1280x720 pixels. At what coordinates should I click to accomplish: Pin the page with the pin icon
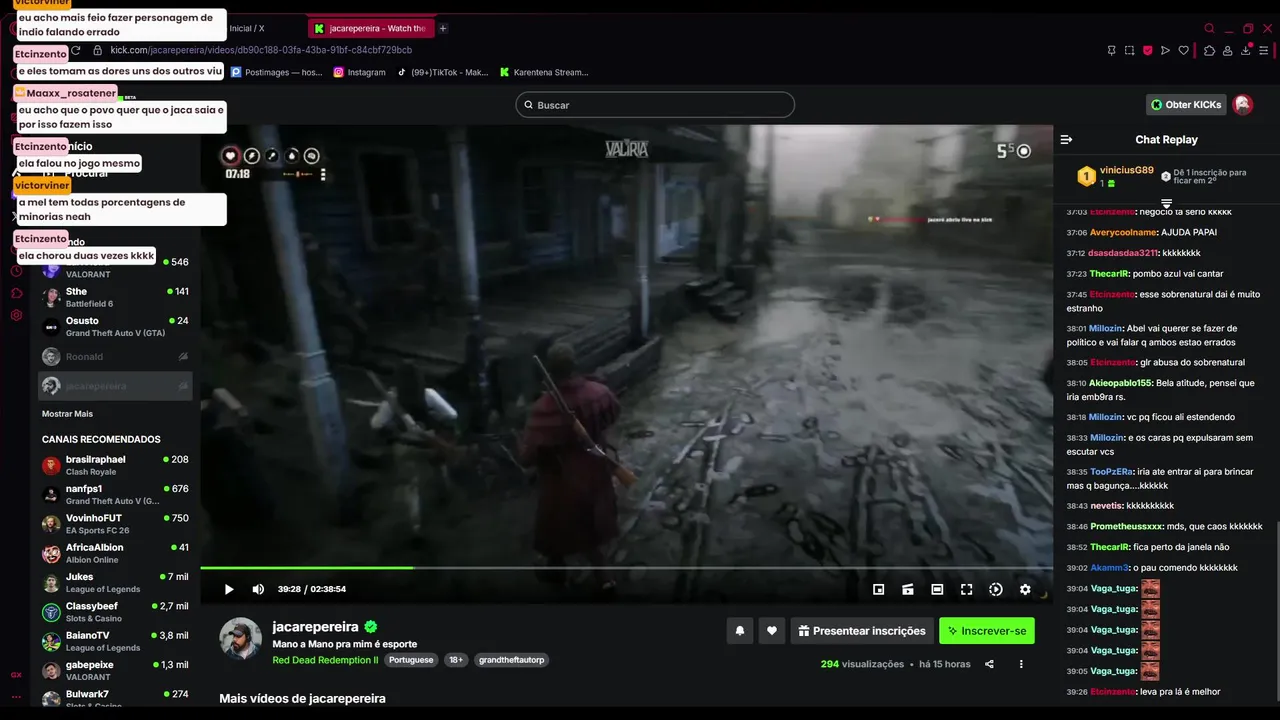click(x=1111, y=50)
